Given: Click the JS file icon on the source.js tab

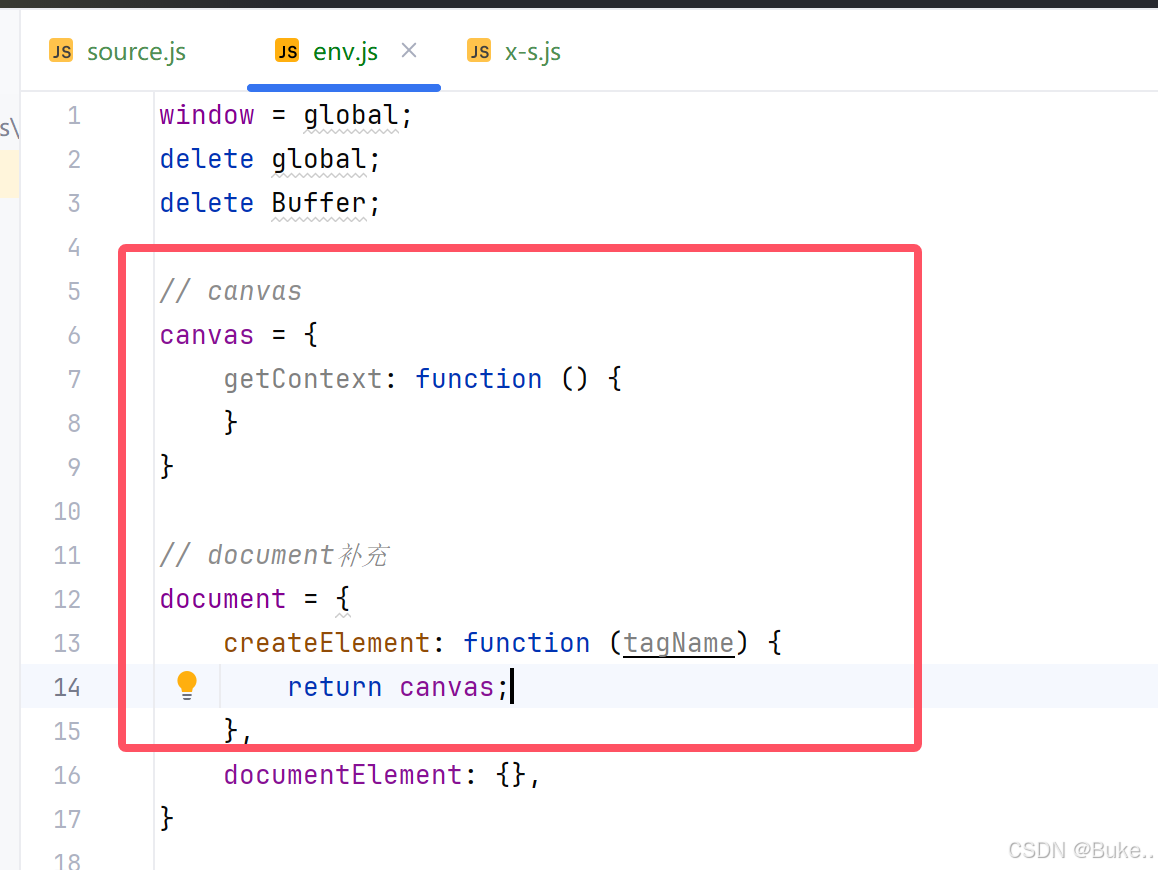Looking at the screenshot, I should tap(61, 50).
